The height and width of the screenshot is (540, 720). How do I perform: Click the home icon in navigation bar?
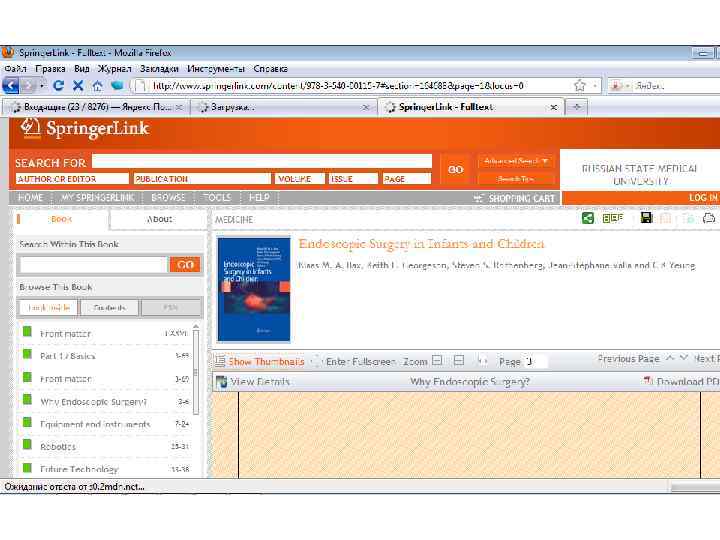click(x=97, y=85)
